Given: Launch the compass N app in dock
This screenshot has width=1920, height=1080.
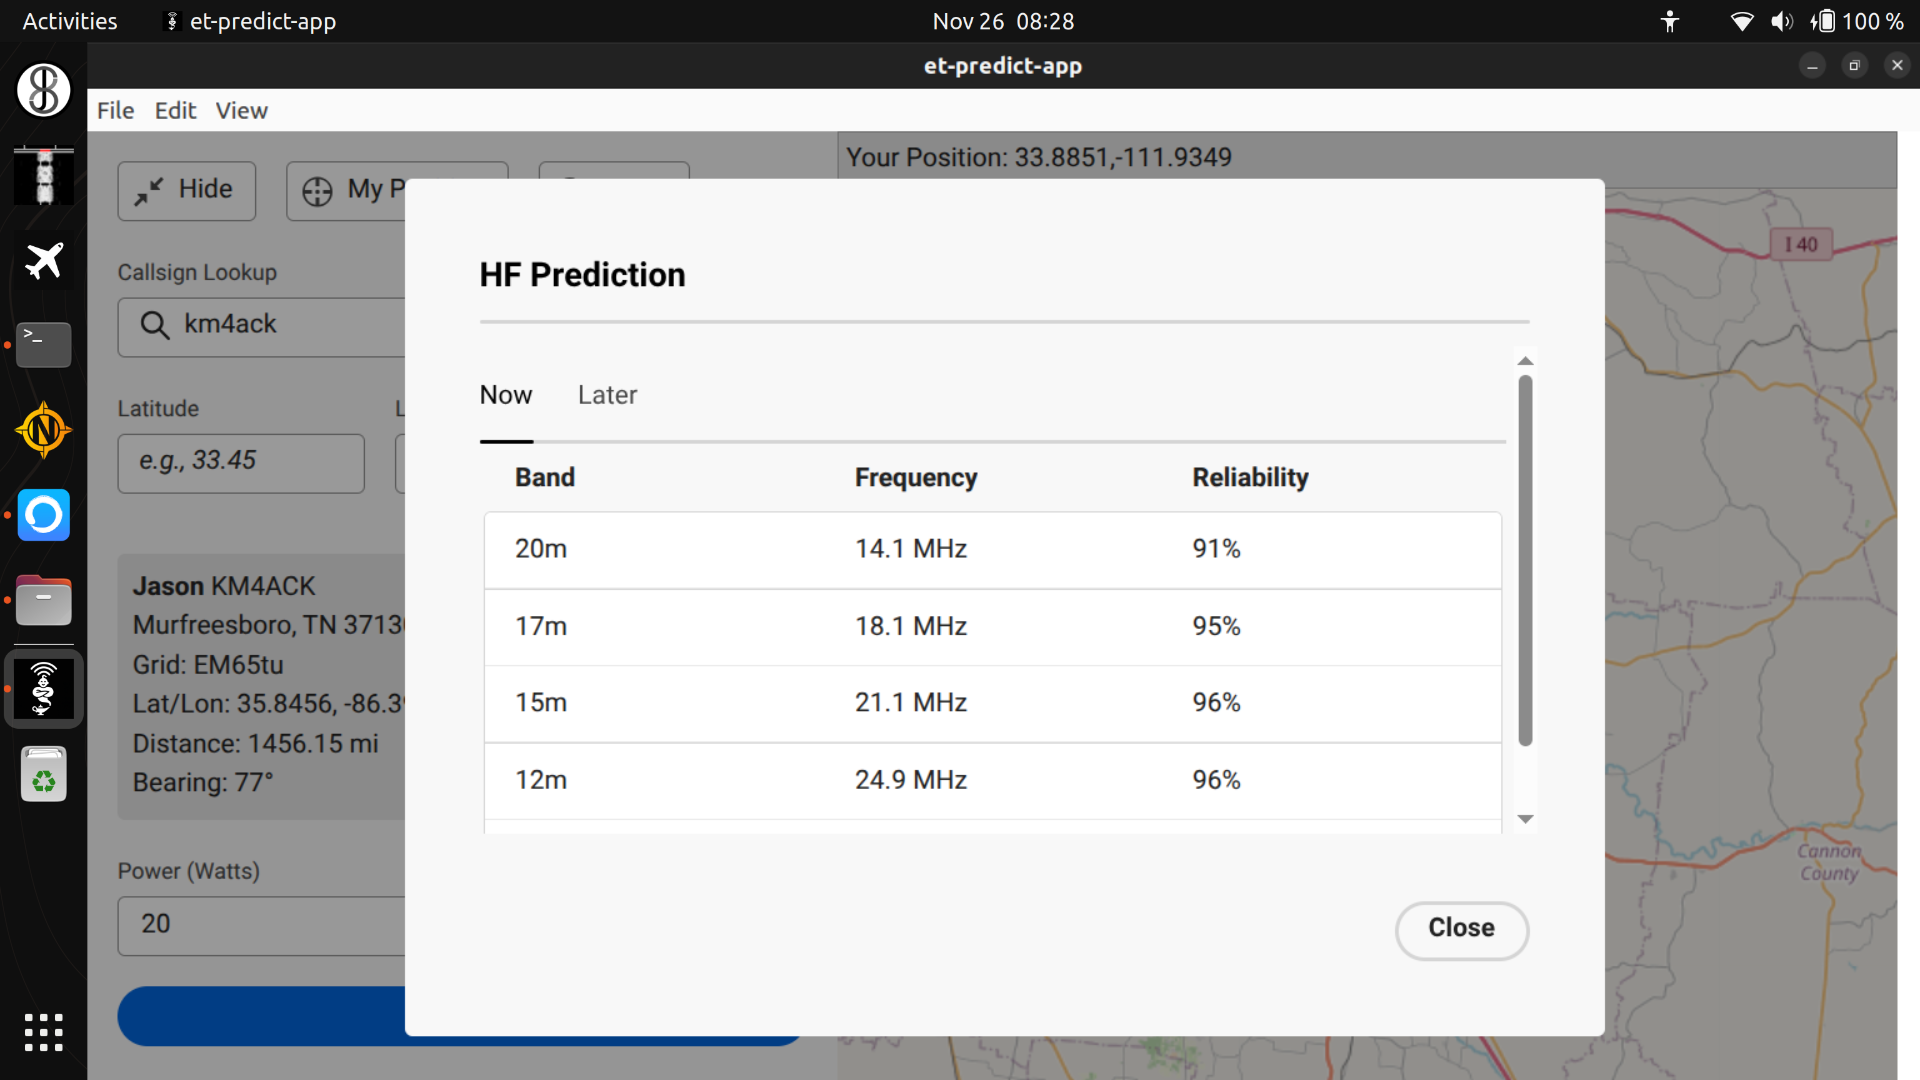Looking at the screenshot, I should coord(43,430).
